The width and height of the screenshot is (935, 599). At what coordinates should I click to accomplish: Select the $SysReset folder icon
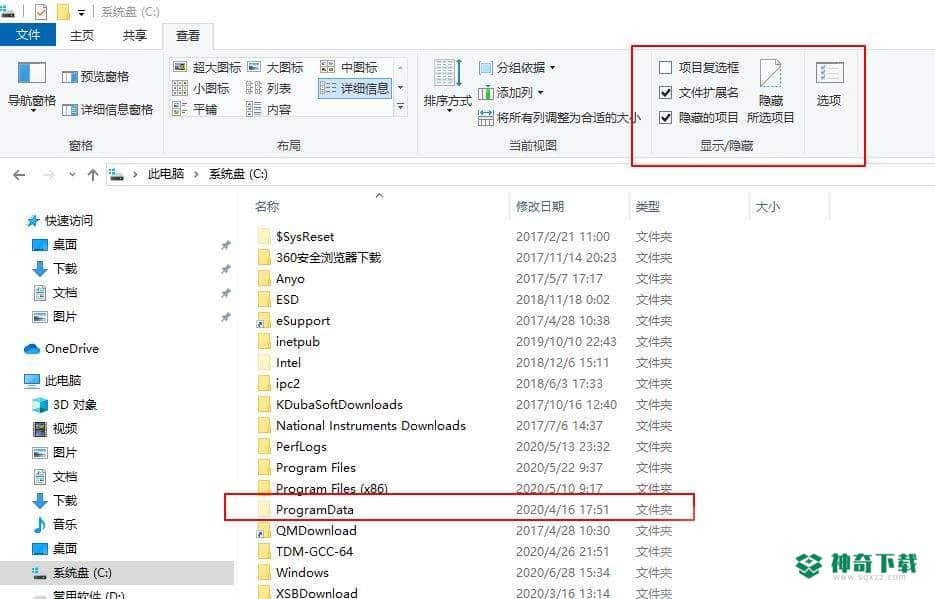264,237
